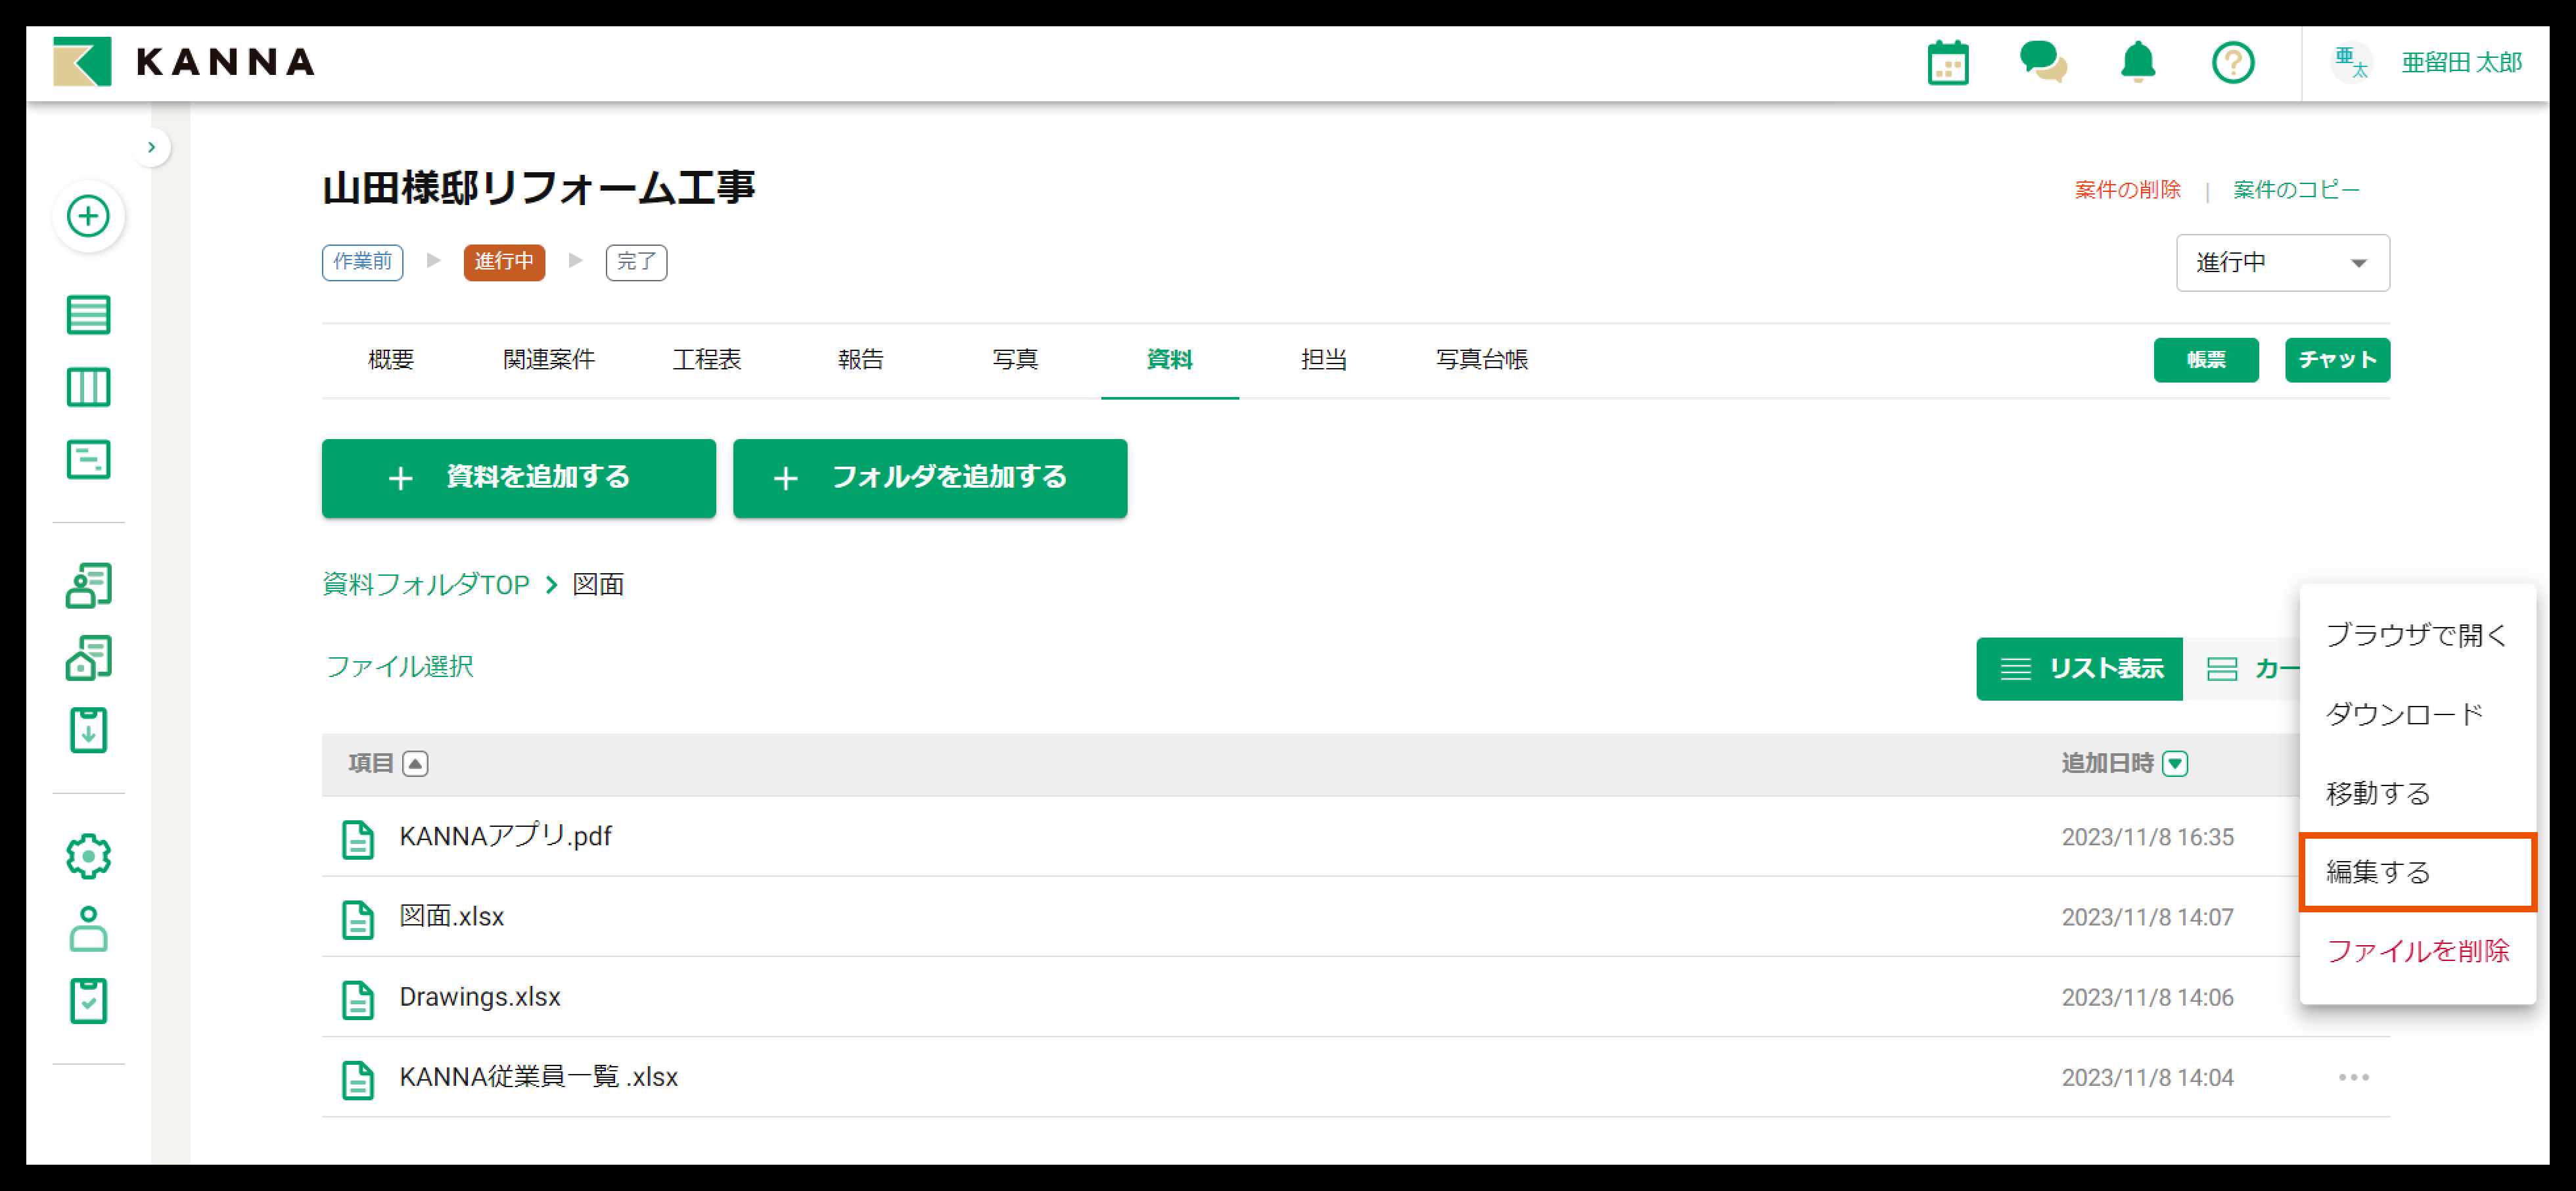Screen dimensions: 2576x1191
Task: Switch to the 写真台帳 tab
Action: click(x=1482, y=360)
